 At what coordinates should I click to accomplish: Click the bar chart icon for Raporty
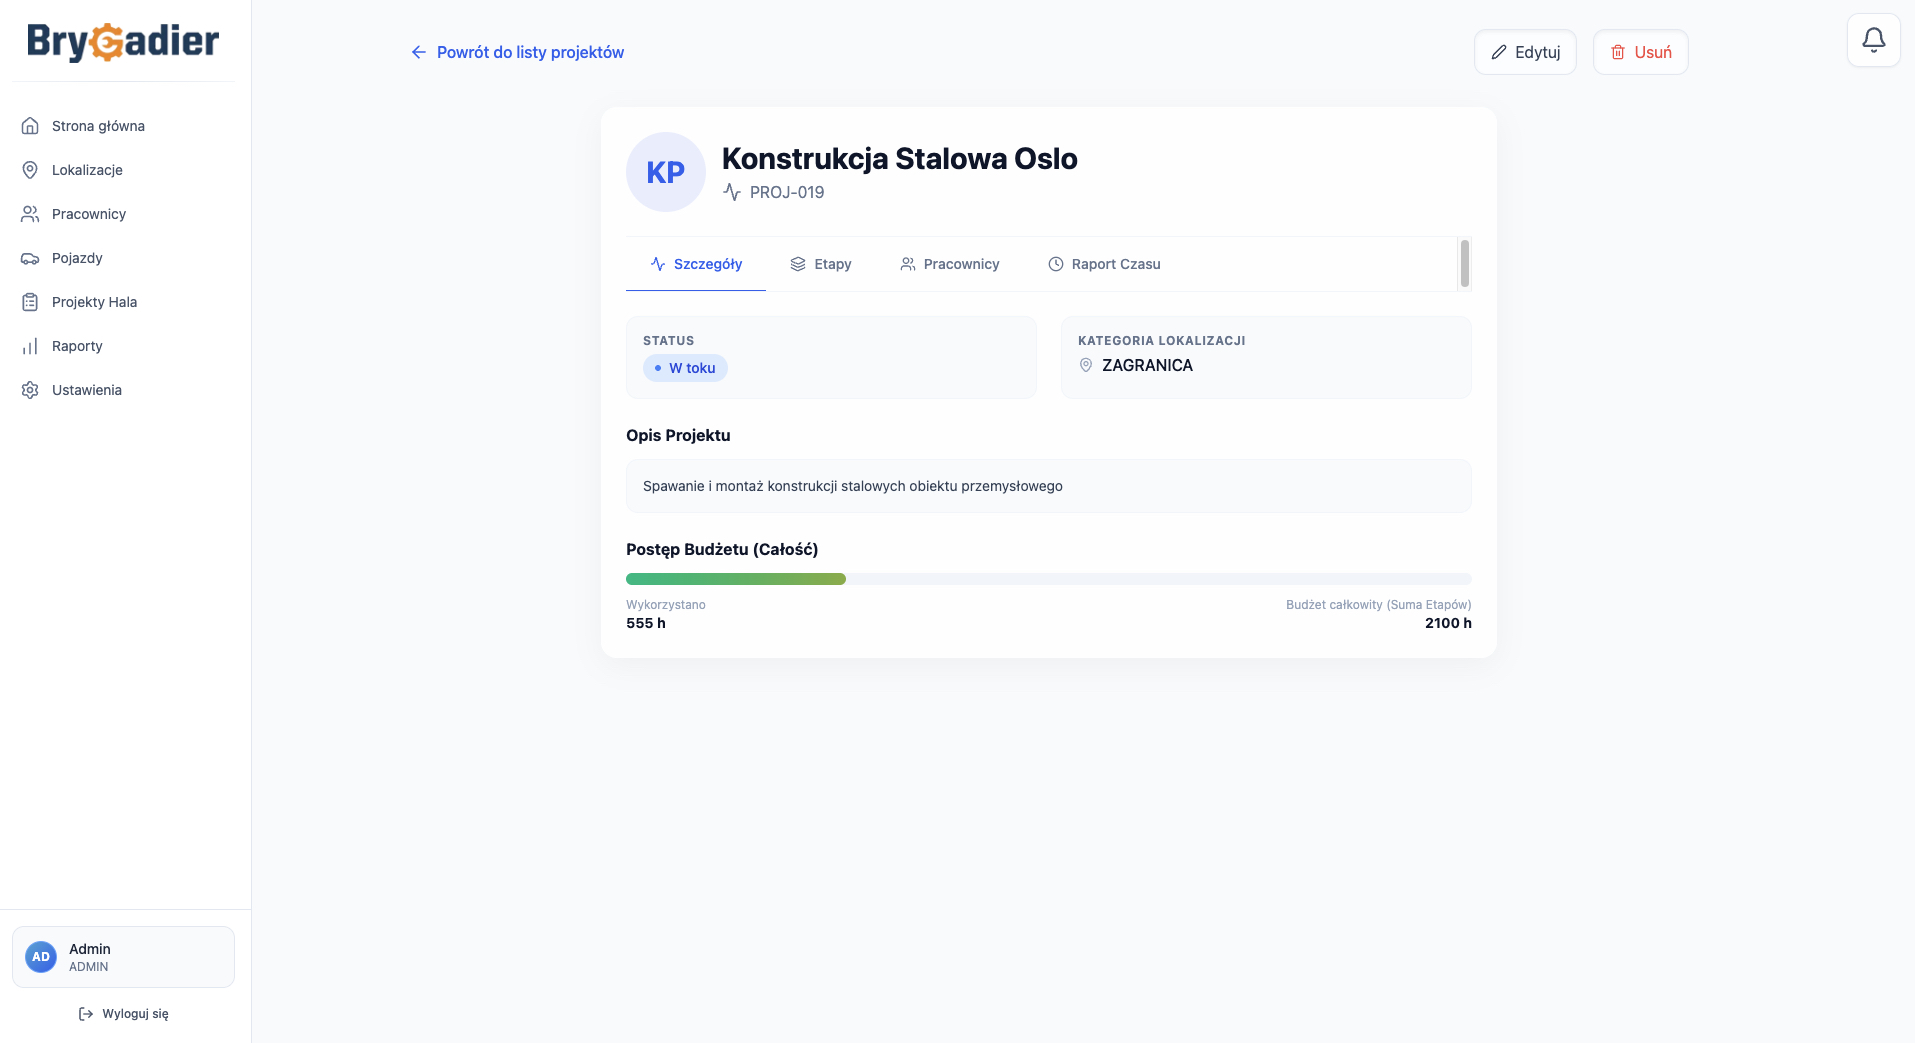[x=30, y=346]
